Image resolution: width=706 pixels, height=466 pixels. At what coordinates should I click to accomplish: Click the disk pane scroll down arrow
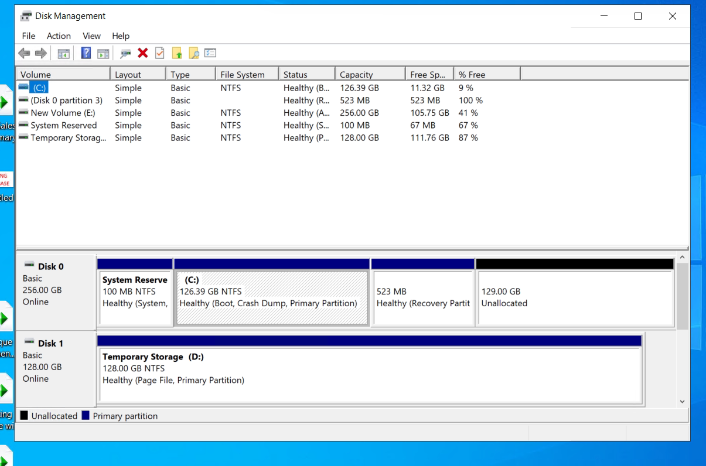point(682,402)
